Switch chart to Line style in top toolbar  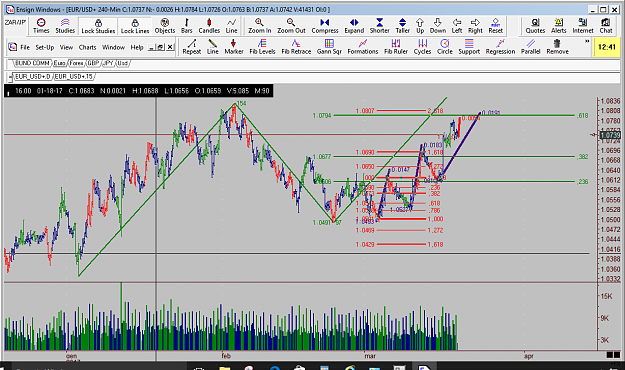point(231,26)
